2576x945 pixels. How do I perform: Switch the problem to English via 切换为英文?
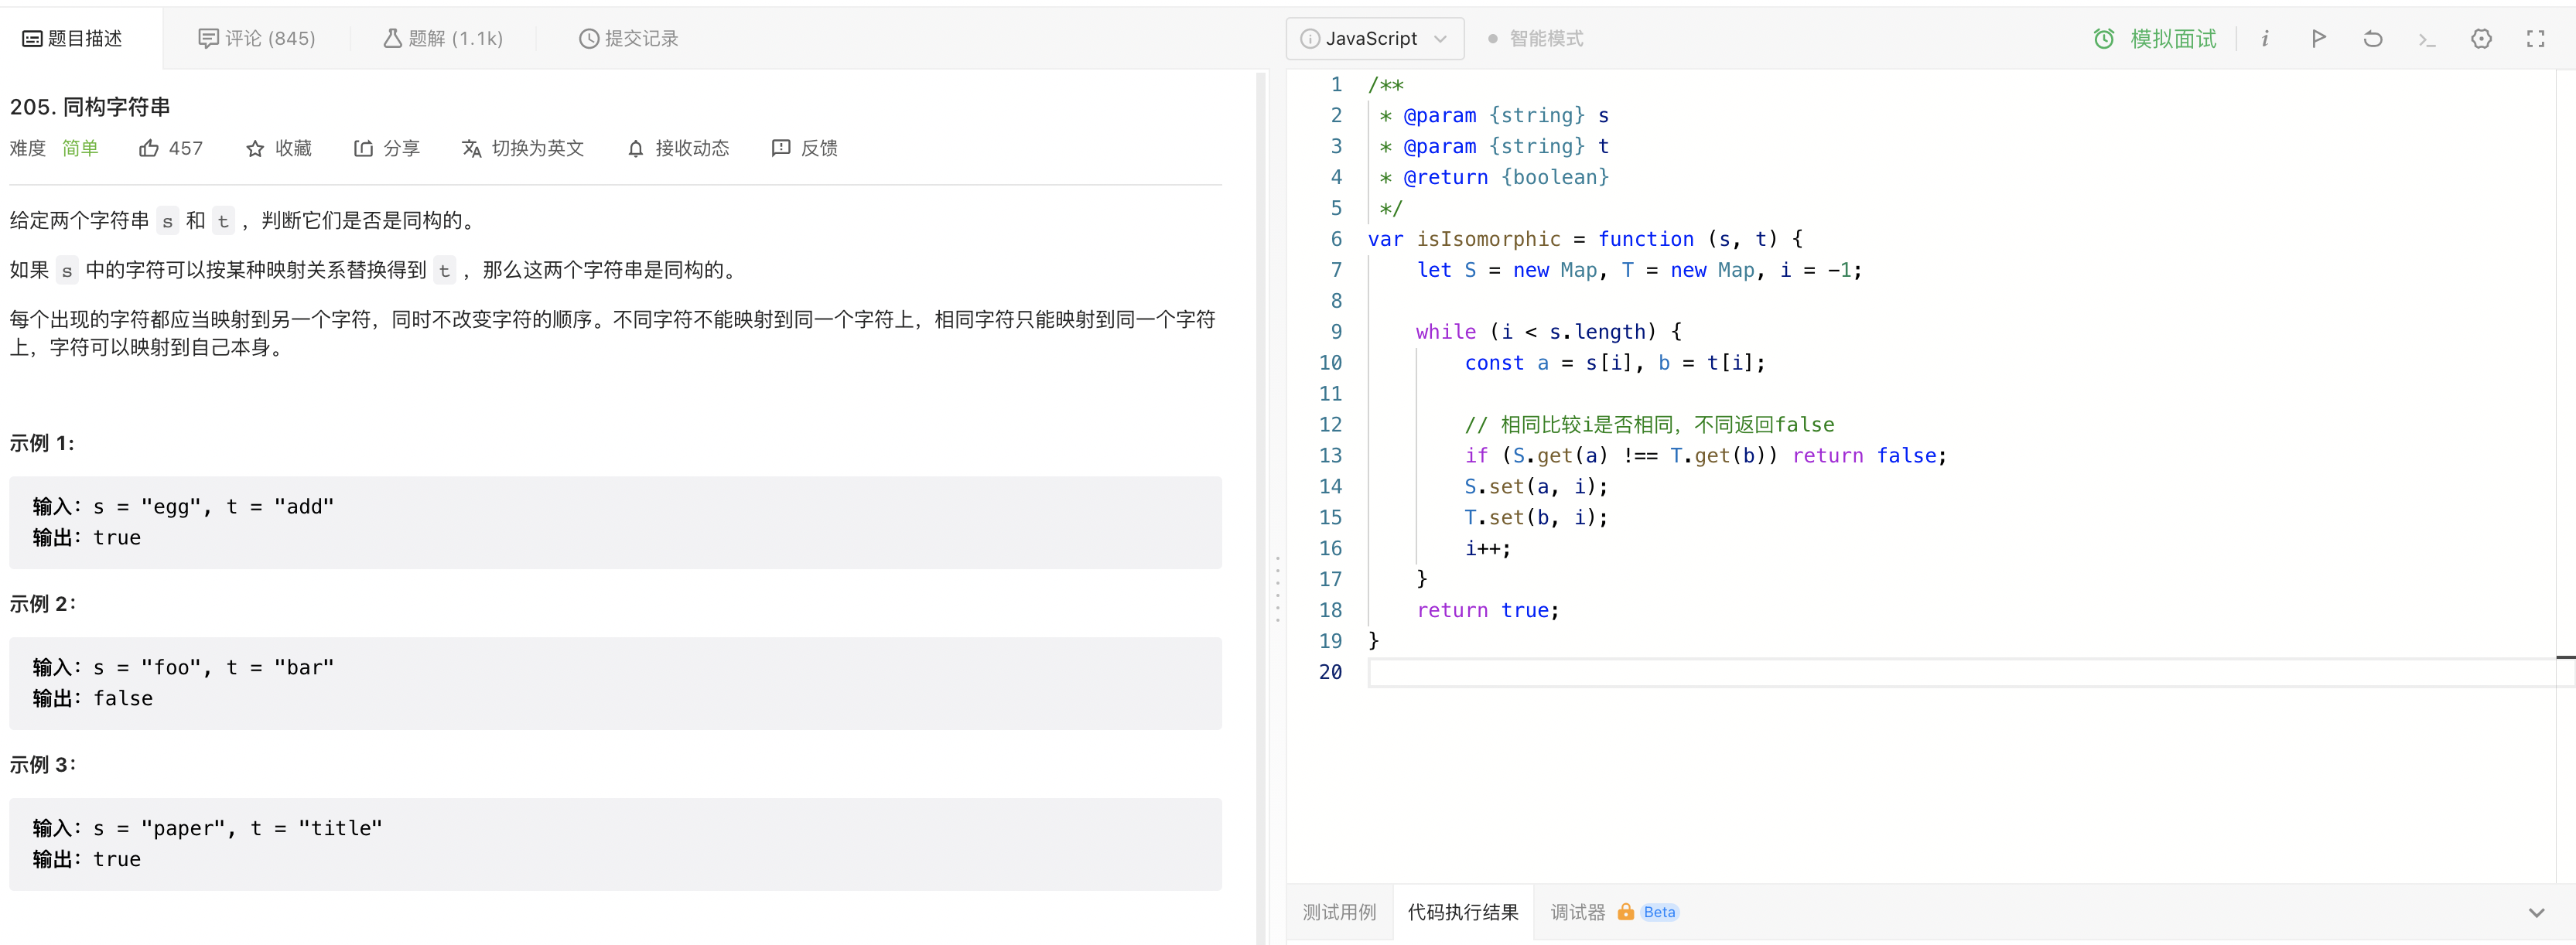click(523, 148)
